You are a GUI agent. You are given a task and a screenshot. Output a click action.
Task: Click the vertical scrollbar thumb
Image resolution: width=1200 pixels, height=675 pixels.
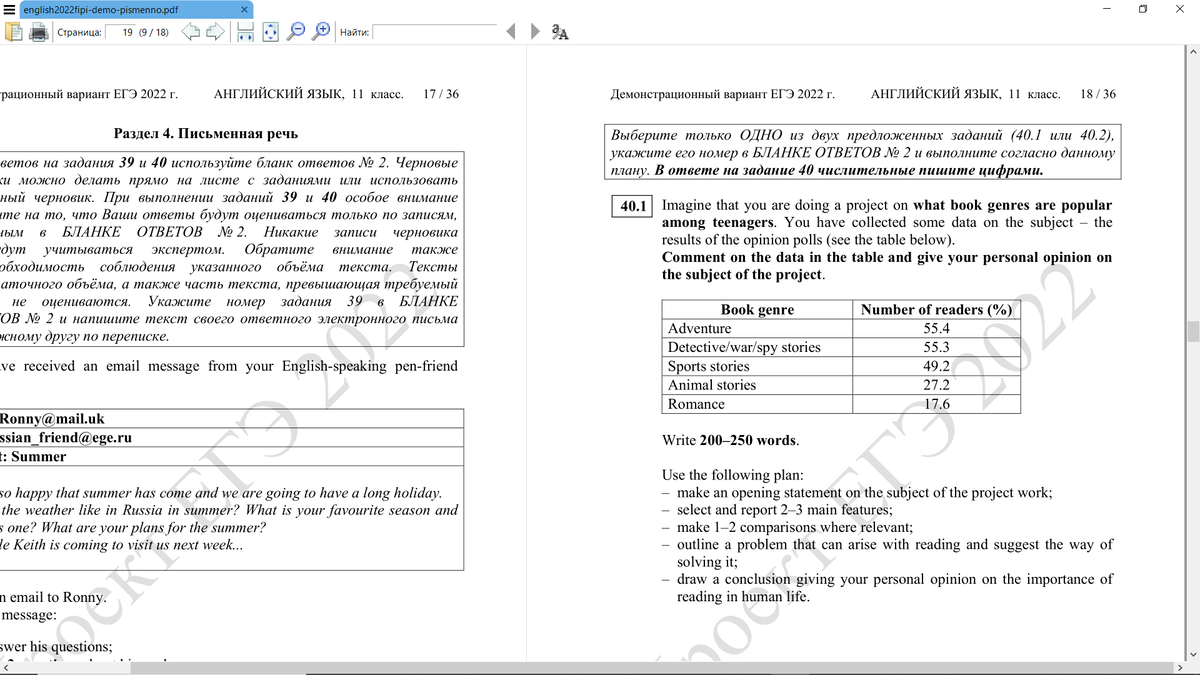point(1192,332)
